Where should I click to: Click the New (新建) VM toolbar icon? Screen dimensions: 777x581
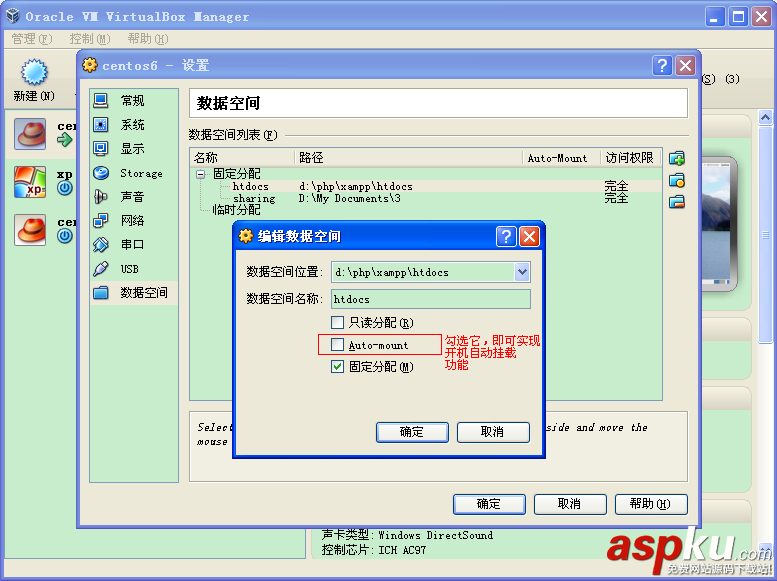tap(34, 72)
